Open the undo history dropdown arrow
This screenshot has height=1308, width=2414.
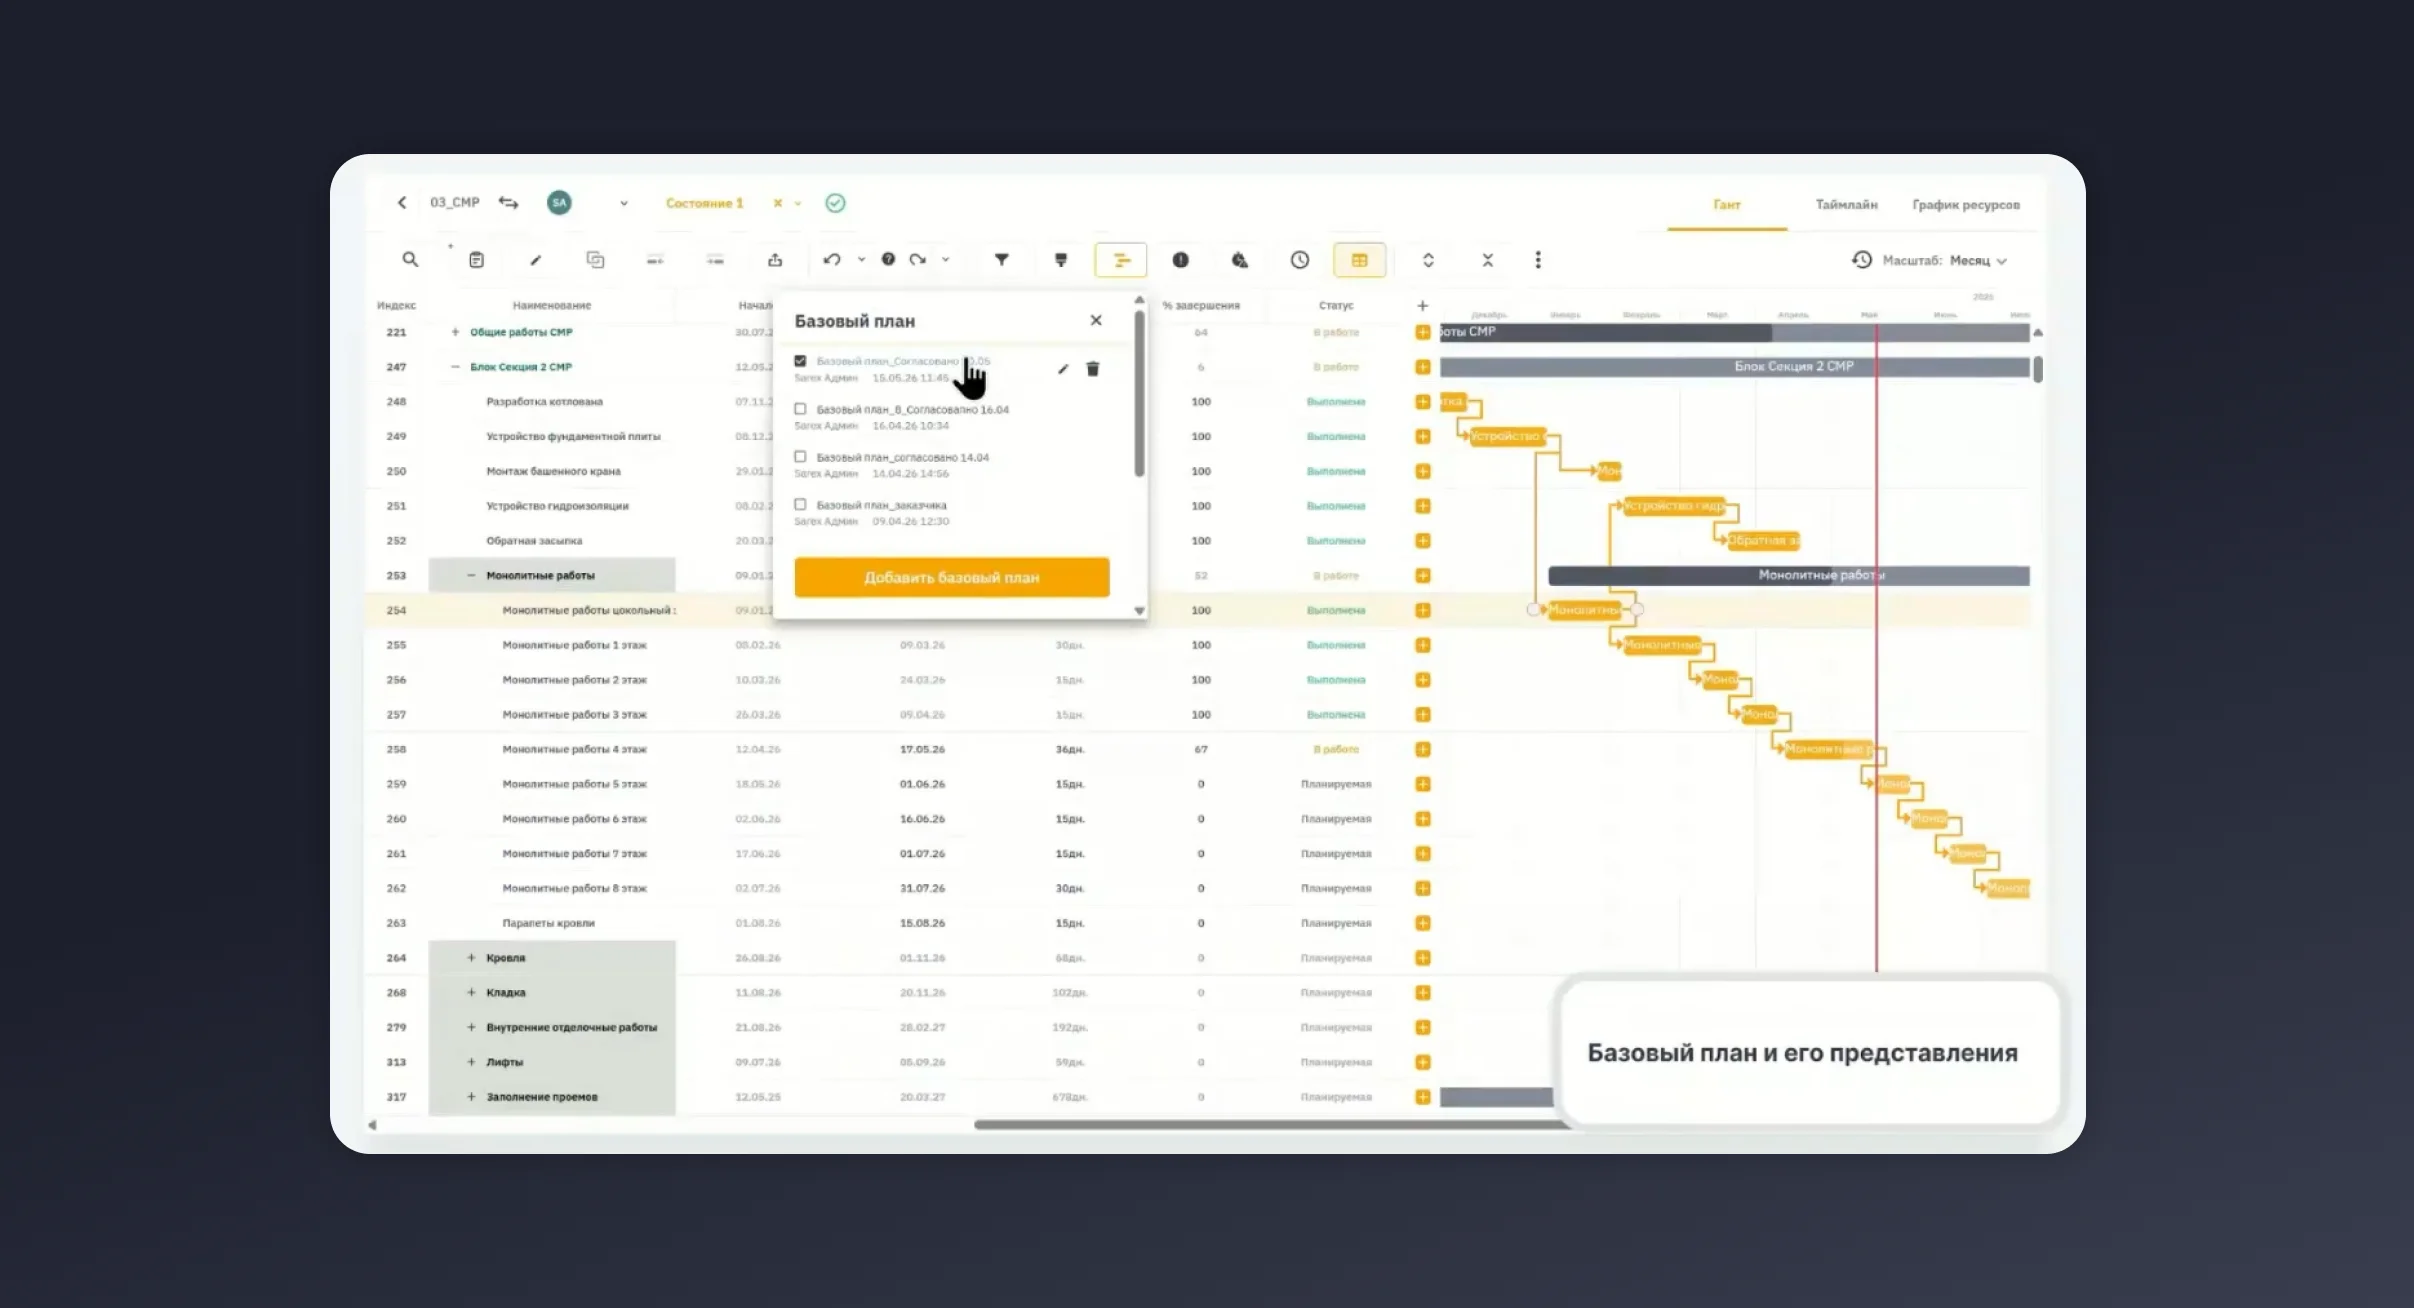click(x=861, y=260)
